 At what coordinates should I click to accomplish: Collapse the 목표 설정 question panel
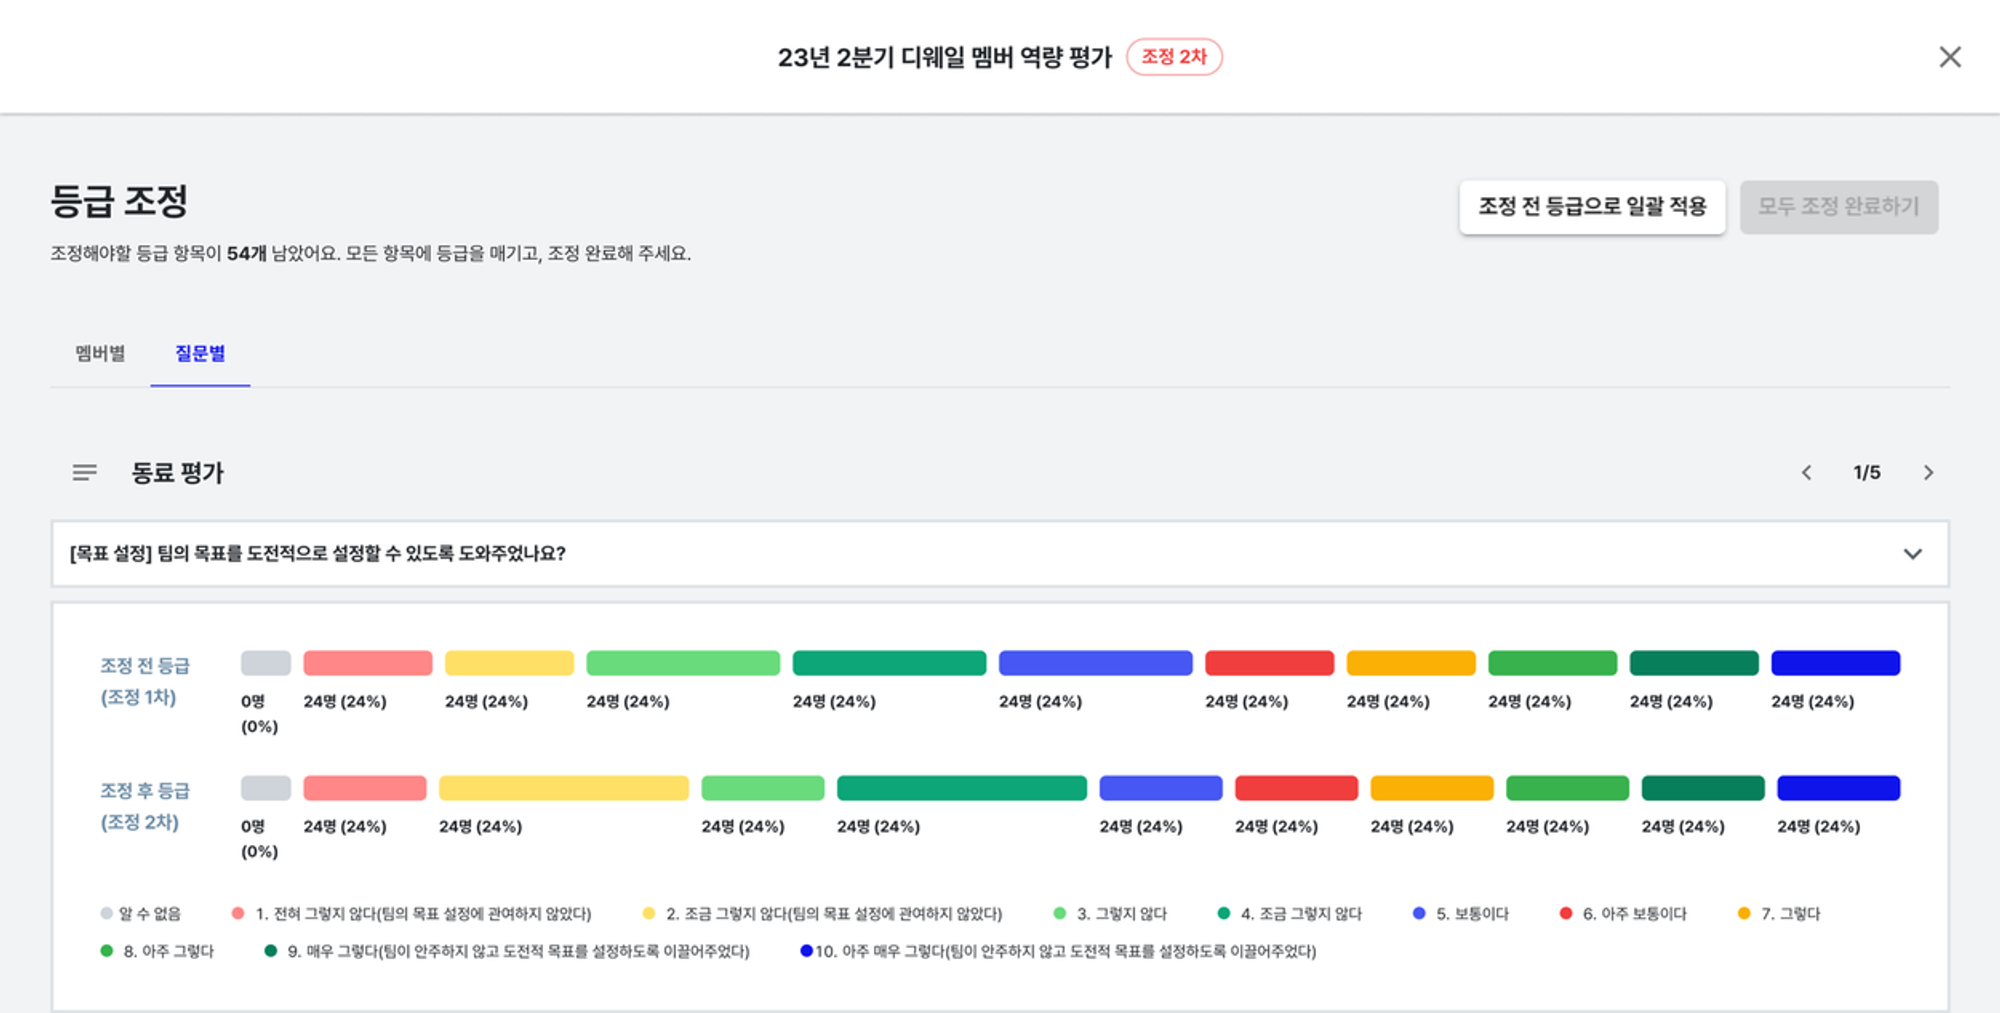point(1914,554)
